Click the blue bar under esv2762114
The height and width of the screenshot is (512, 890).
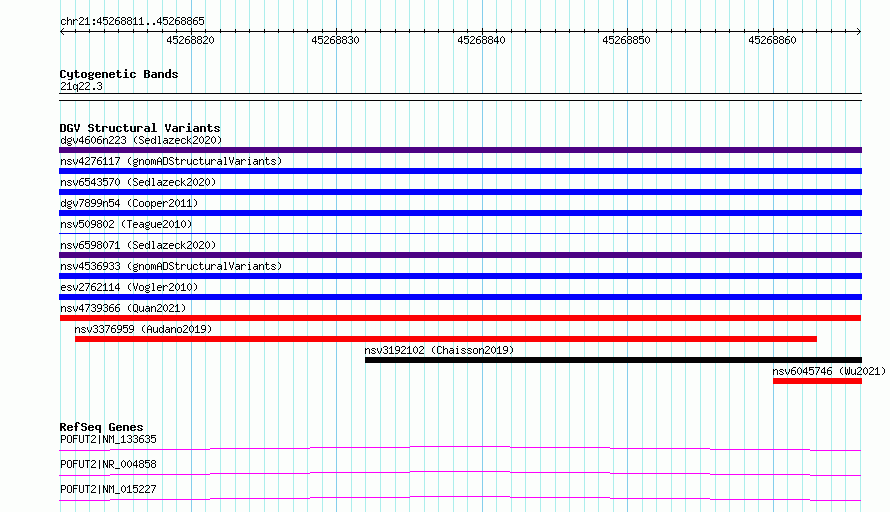click(460, 297)
